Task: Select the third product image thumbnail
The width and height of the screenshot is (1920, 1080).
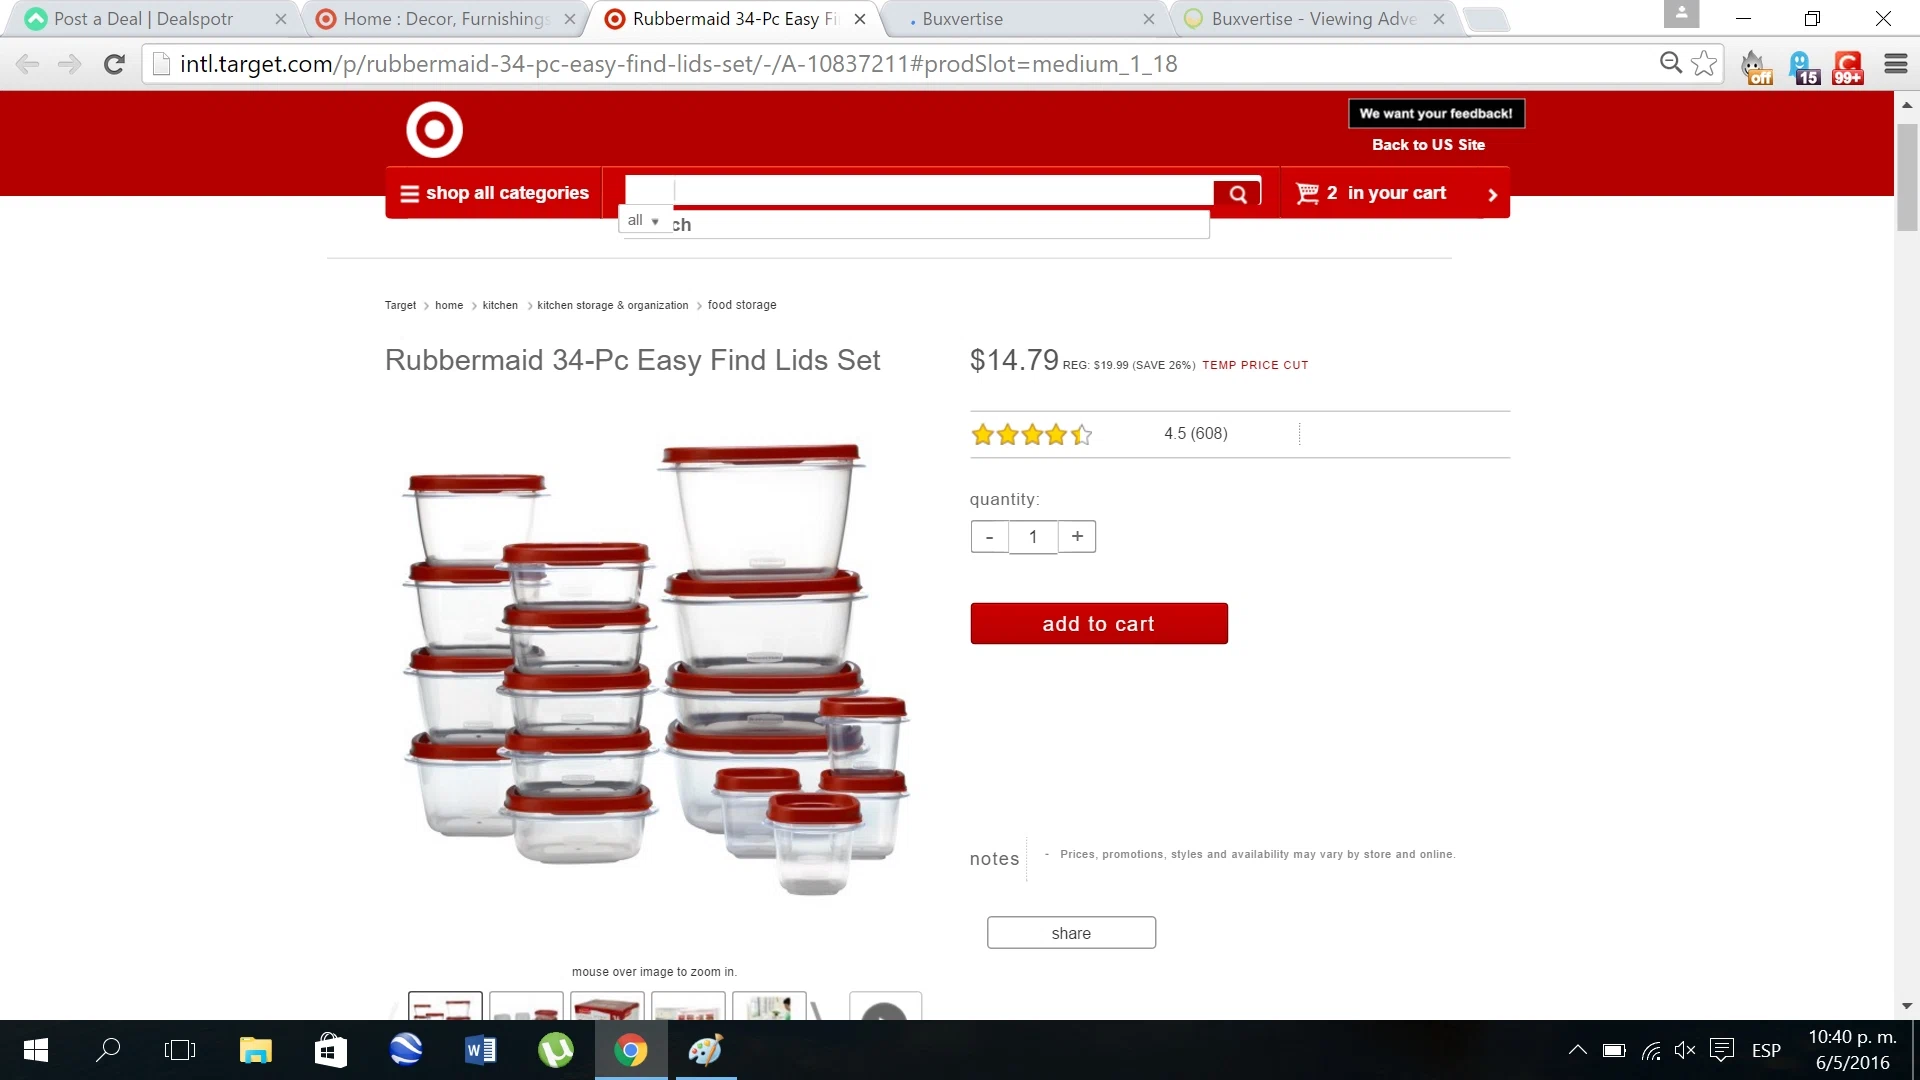Action: click(607, 1006)
